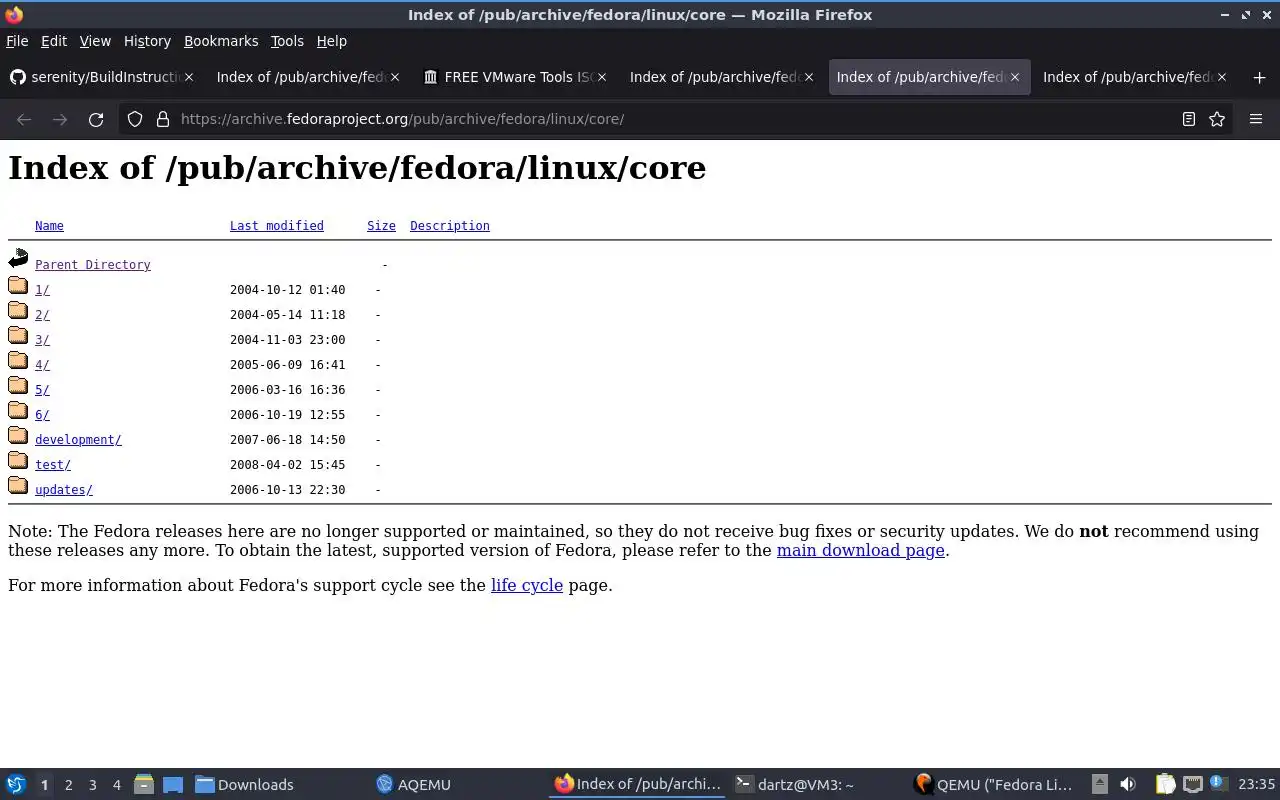This screenshot has height=800, width=1280.
Task: Click the browser back arrow button
Action: click(x=24, y=119)
